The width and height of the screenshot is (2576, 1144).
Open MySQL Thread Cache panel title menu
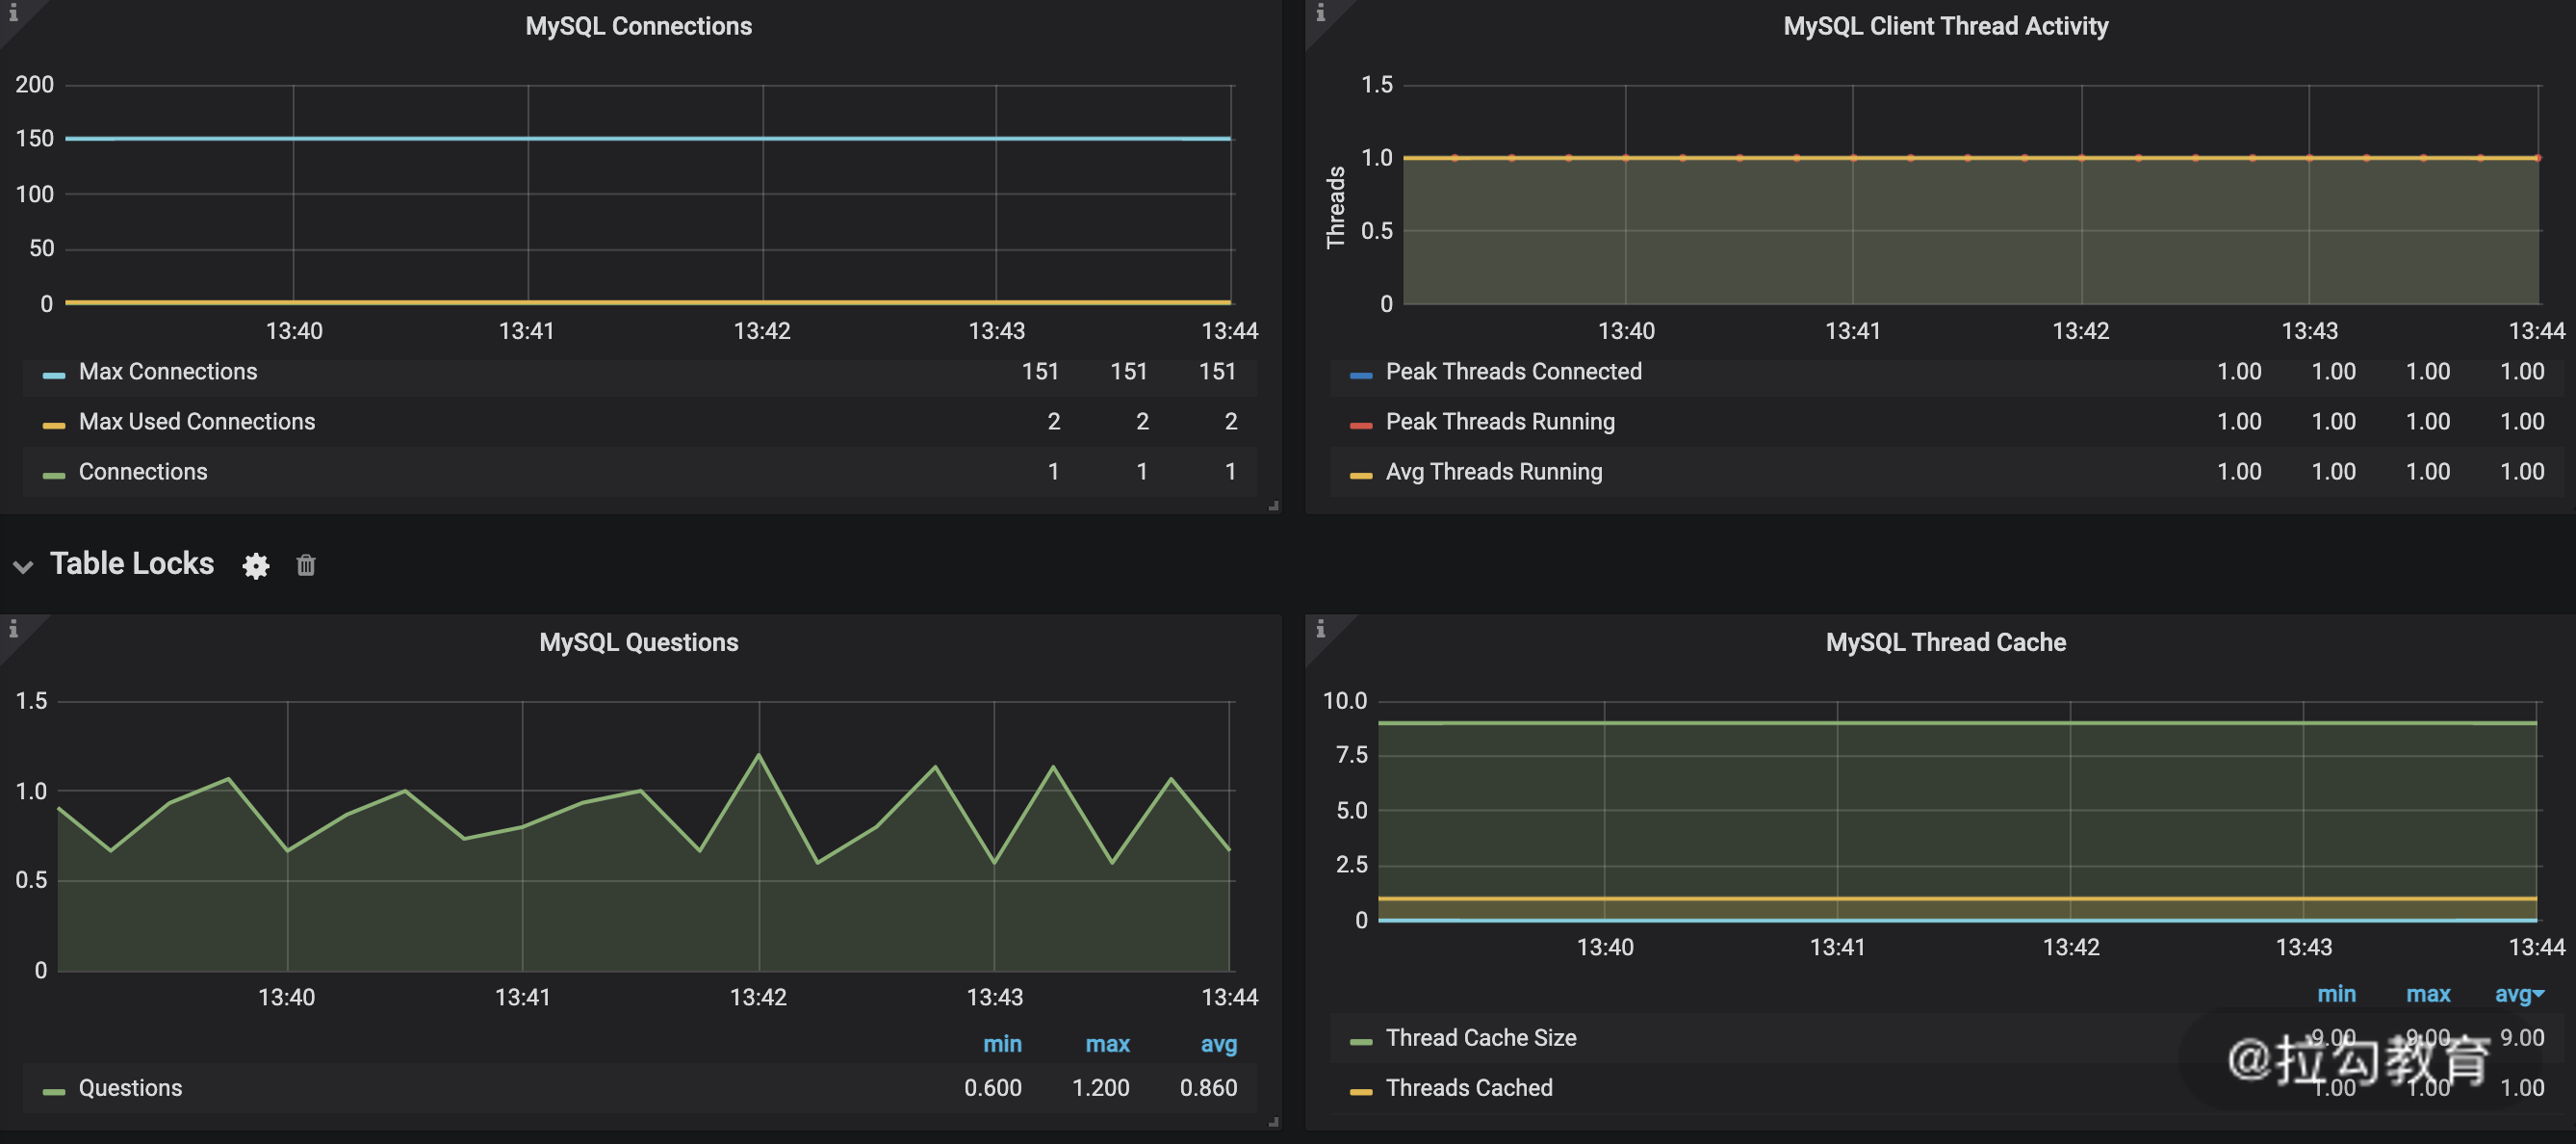click(x=1945, y=642)
